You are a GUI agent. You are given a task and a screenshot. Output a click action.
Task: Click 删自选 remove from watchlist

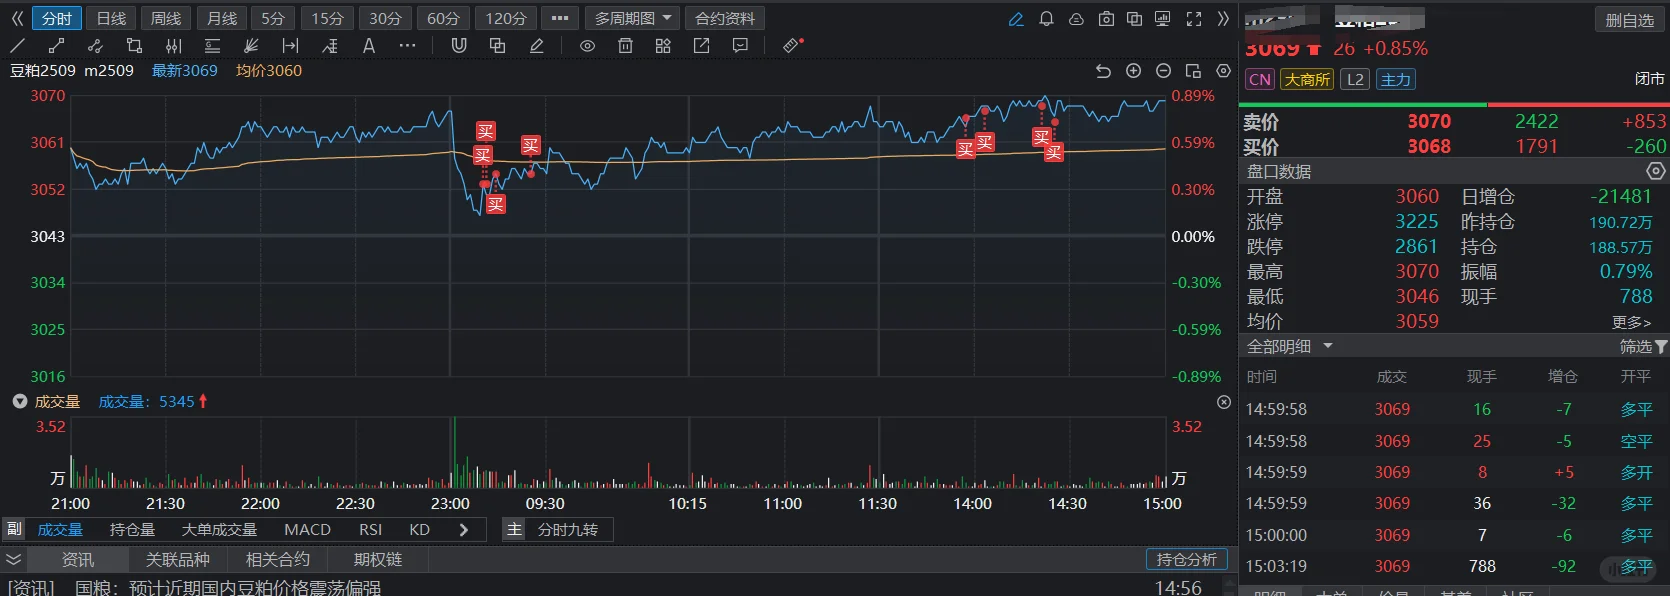point(1629,20)
